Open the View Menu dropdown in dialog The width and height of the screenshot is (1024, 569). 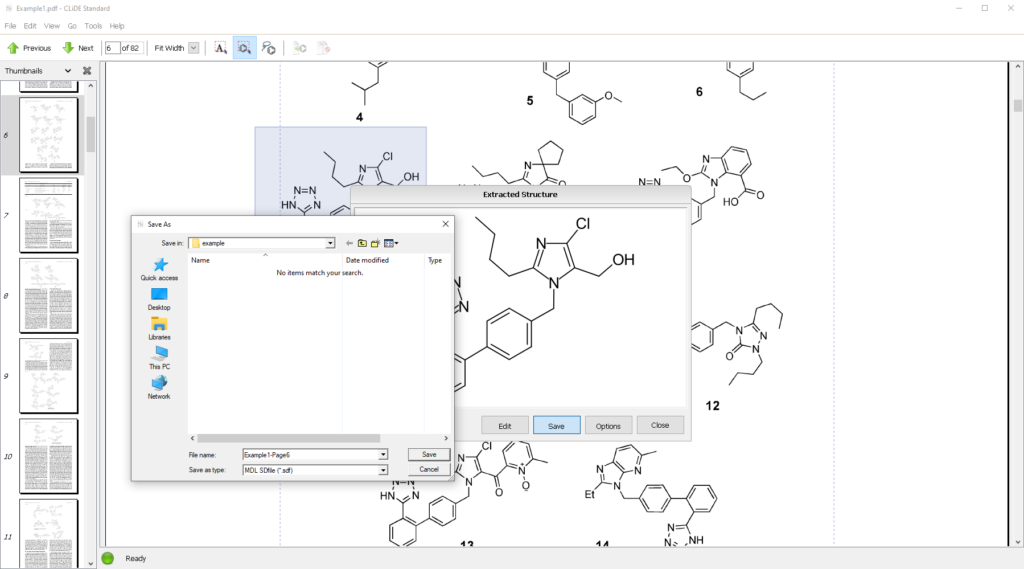coord(391,243)
